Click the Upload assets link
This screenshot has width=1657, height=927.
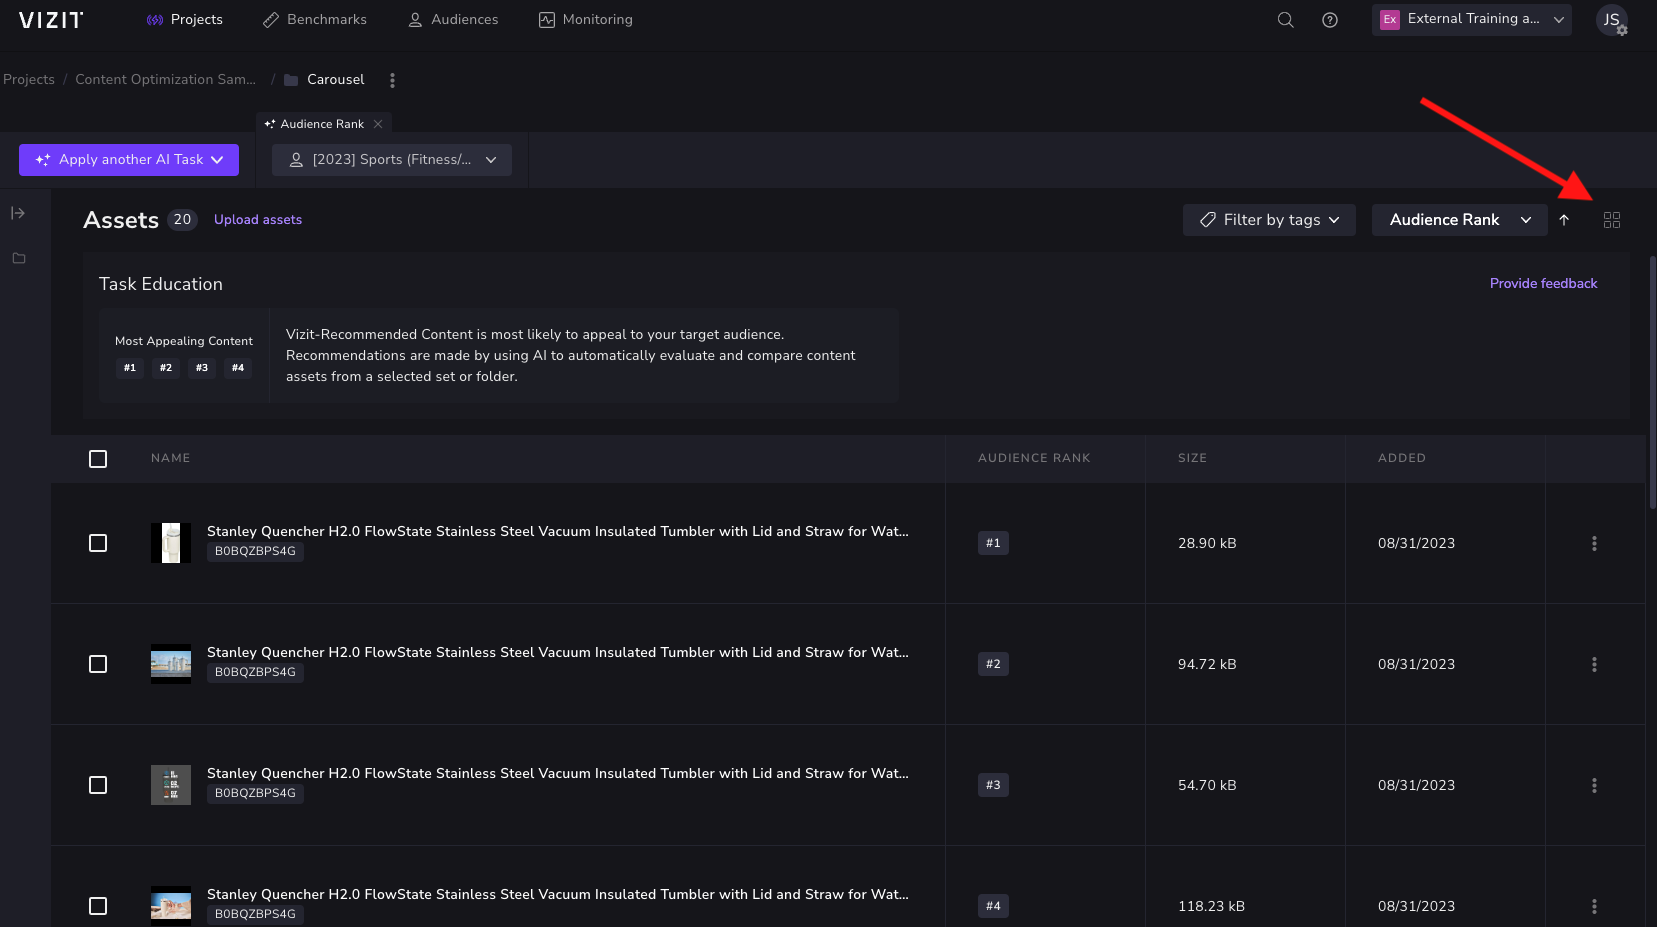pos(258,220)
